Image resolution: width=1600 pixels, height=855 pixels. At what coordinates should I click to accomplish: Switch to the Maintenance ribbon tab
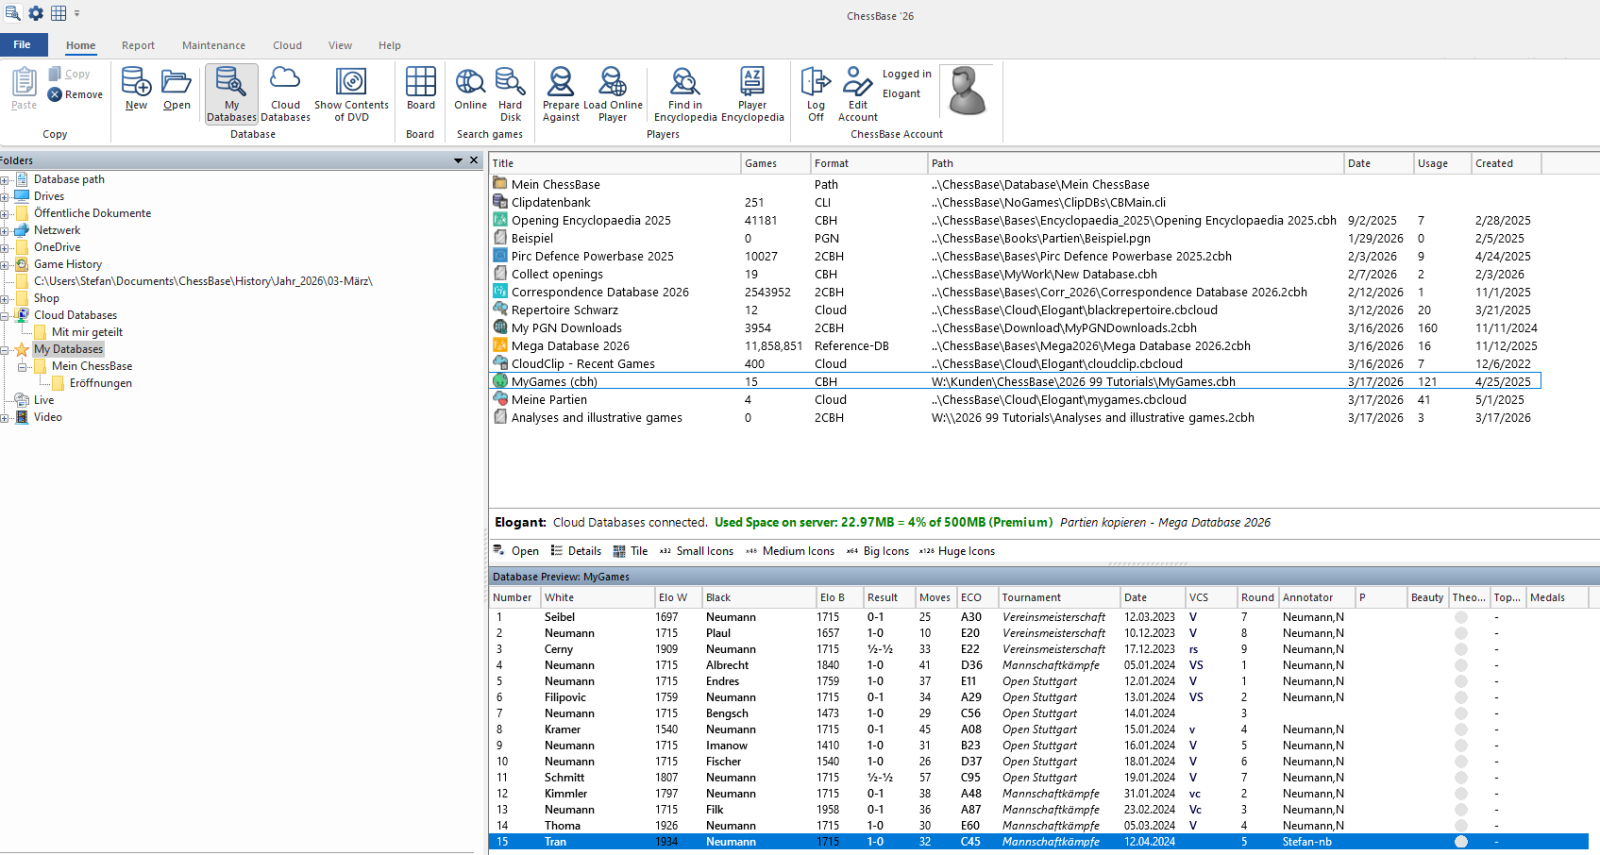click(x=213, y=45)
